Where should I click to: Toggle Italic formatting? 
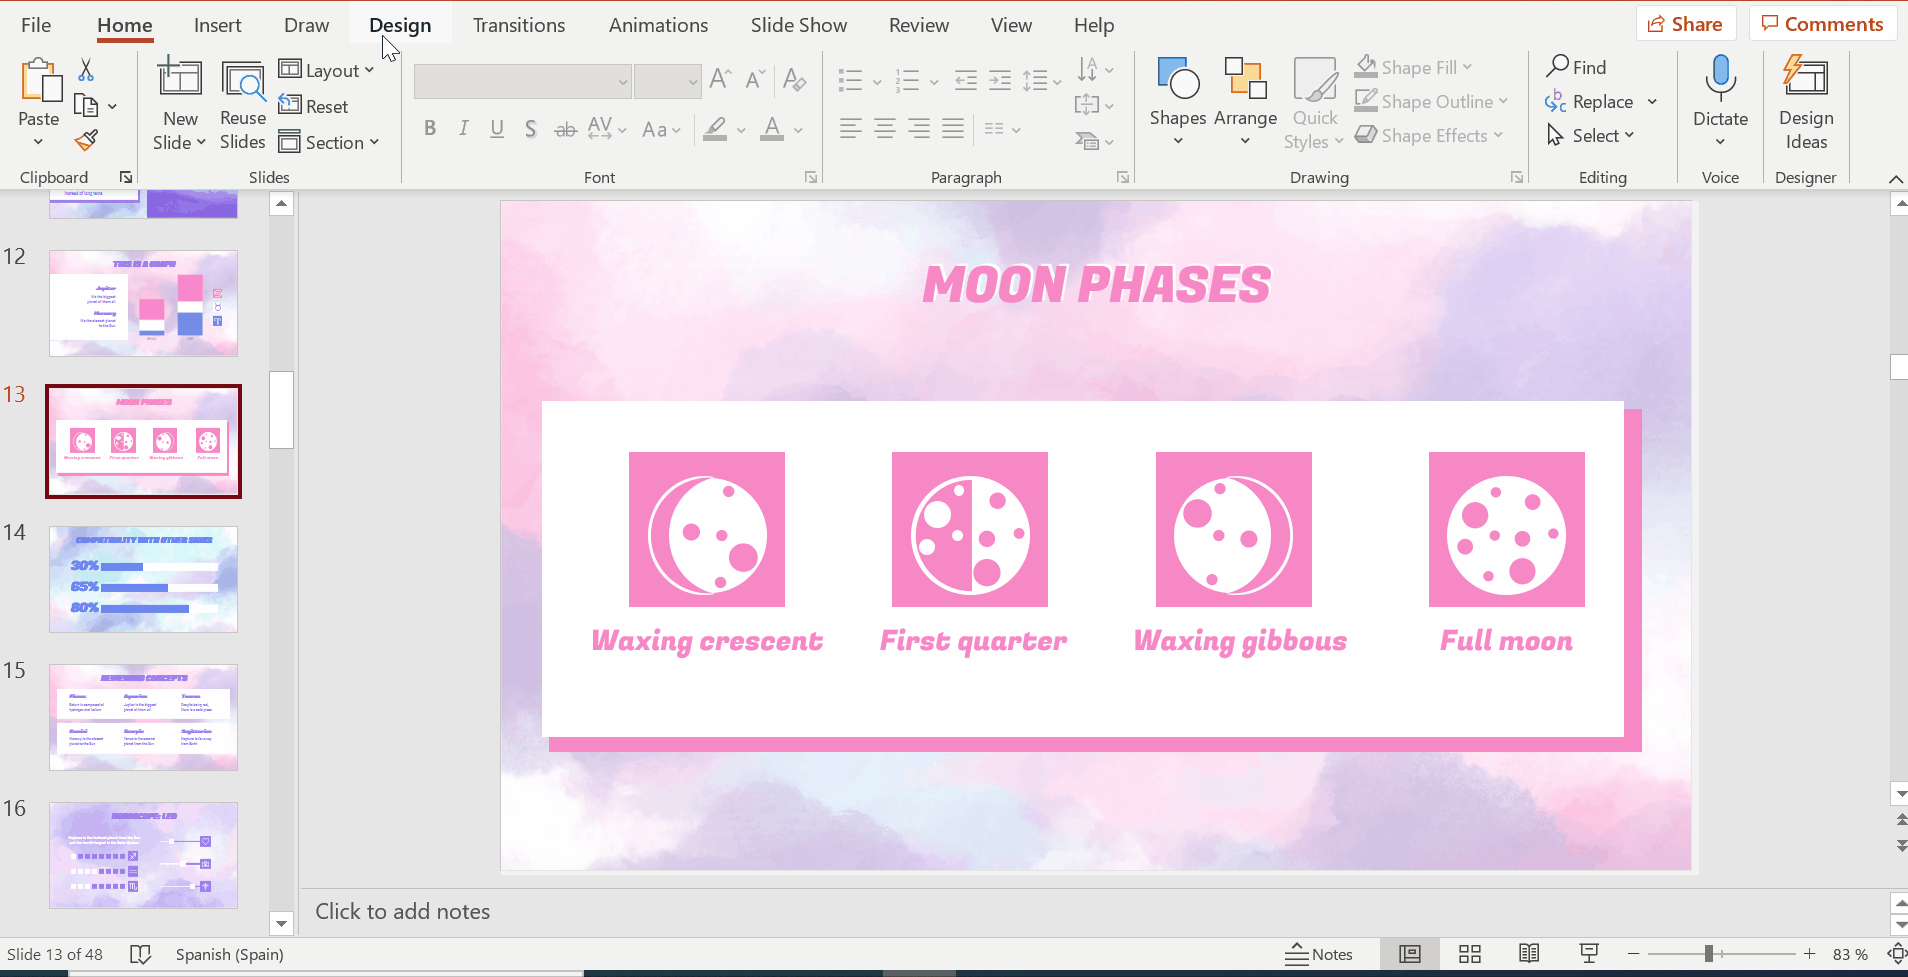(463, 129)
